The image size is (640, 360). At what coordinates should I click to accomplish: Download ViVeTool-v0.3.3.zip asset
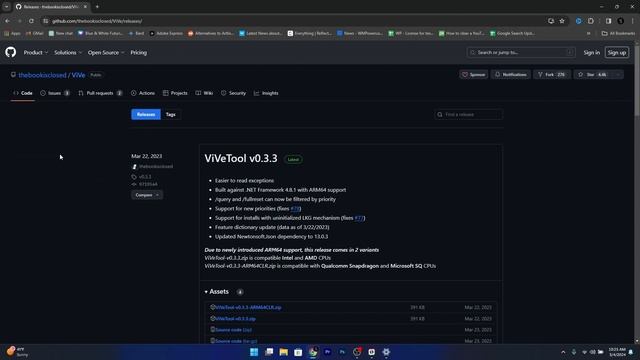point(236,319)
